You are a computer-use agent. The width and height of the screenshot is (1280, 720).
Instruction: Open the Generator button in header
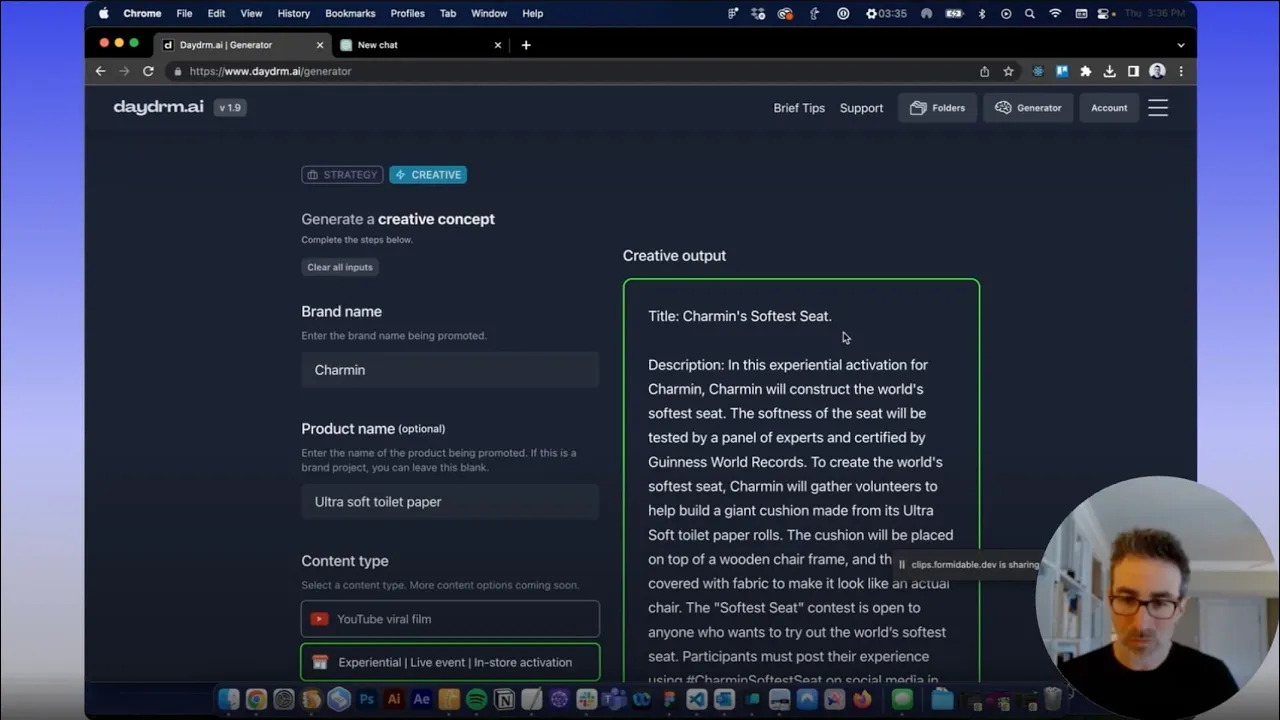pos(1028,108)
